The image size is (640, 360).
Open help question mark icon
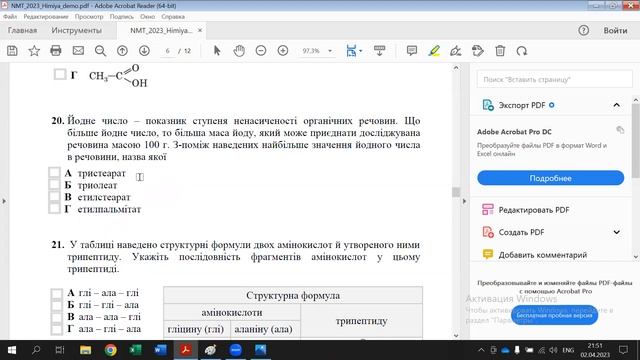coord(584,30)
